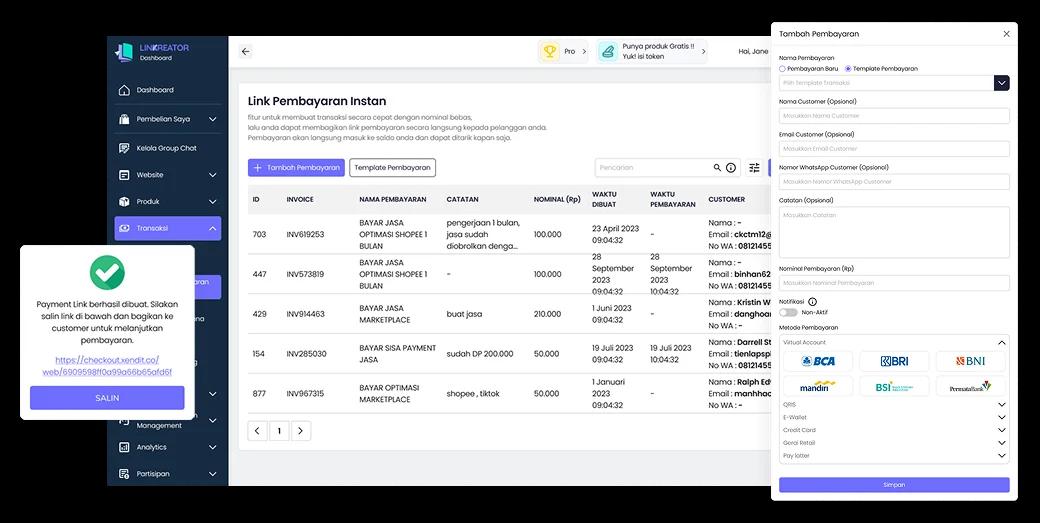Click the Website sidebar icon
Viewport: 1040px width, 523px height.
(x=124, y=175)
